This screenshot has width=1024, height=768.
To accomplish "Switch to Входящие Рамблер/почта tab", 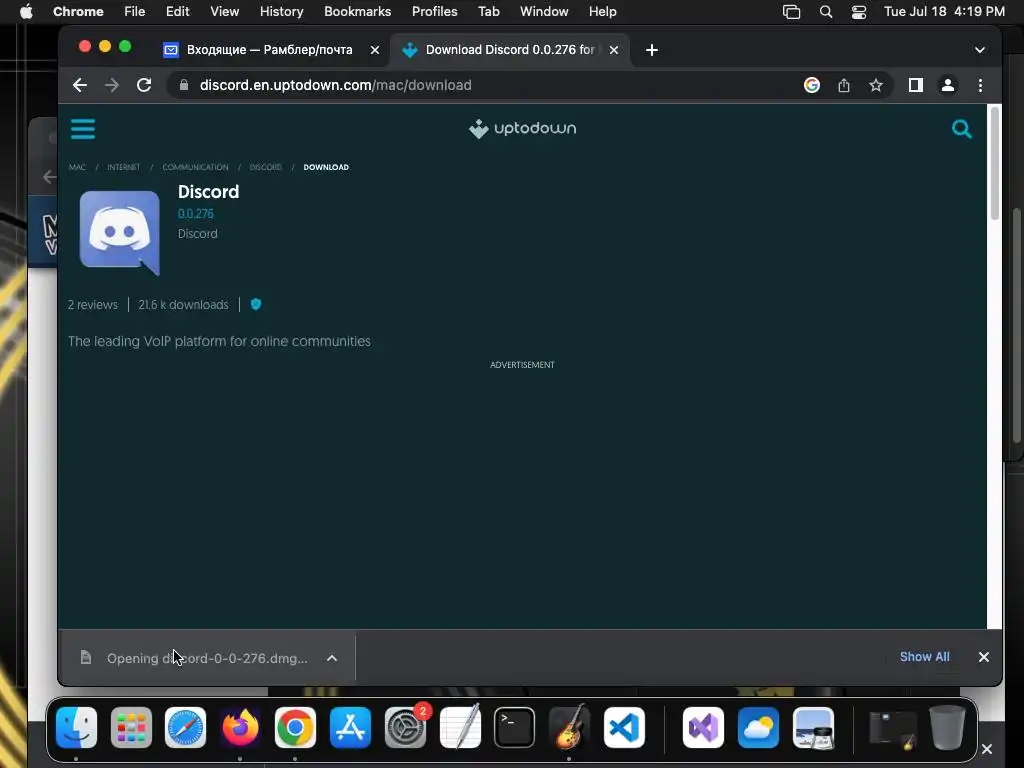I will (269, 50).
